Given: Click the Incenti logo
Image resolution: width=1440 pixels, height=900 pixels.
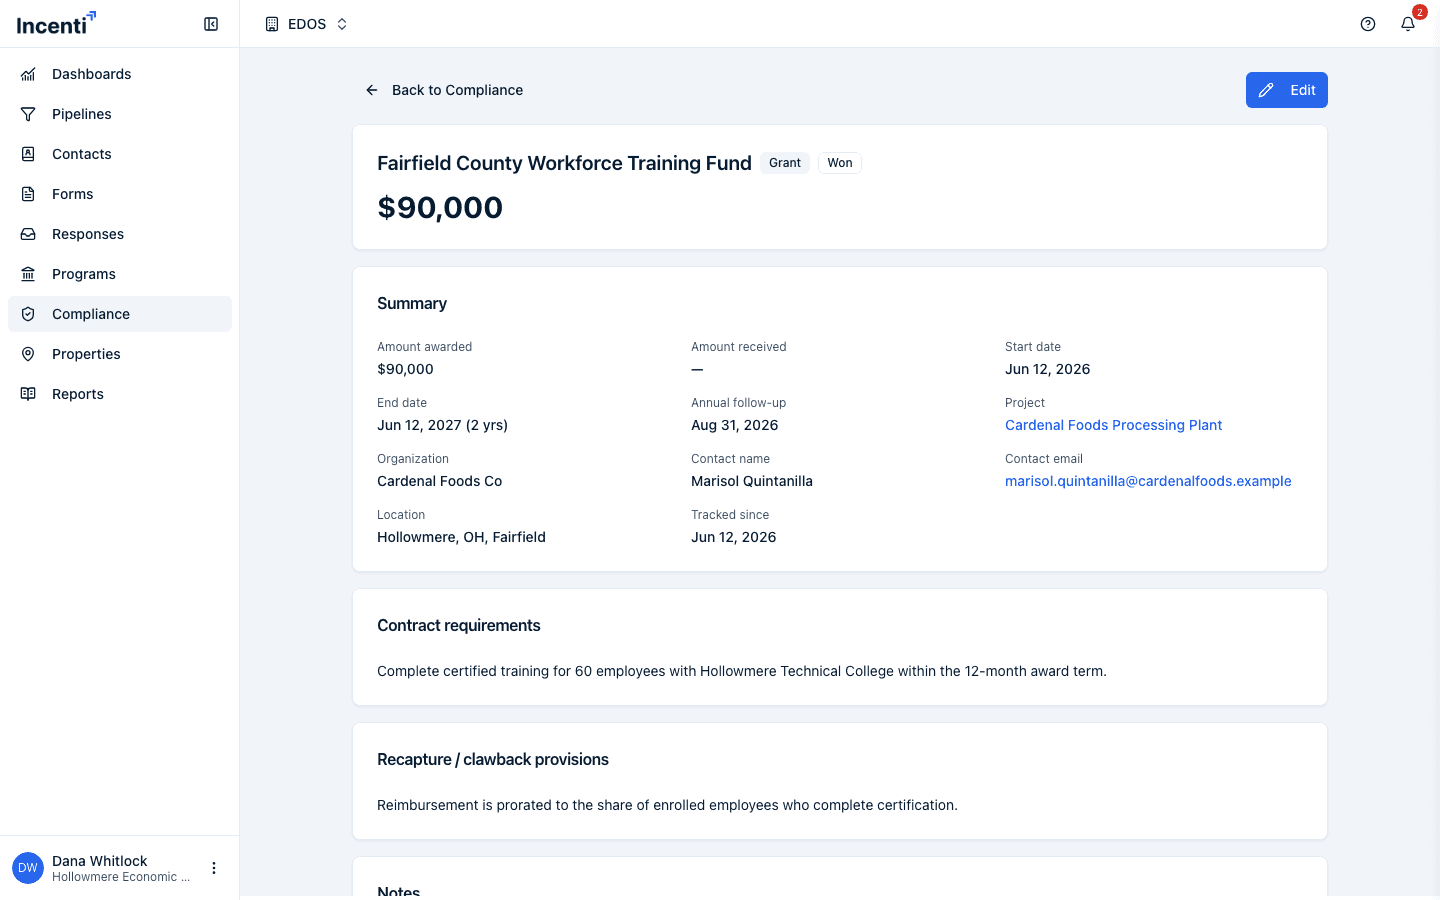Looking at the screenshot, I should point(56,23).
